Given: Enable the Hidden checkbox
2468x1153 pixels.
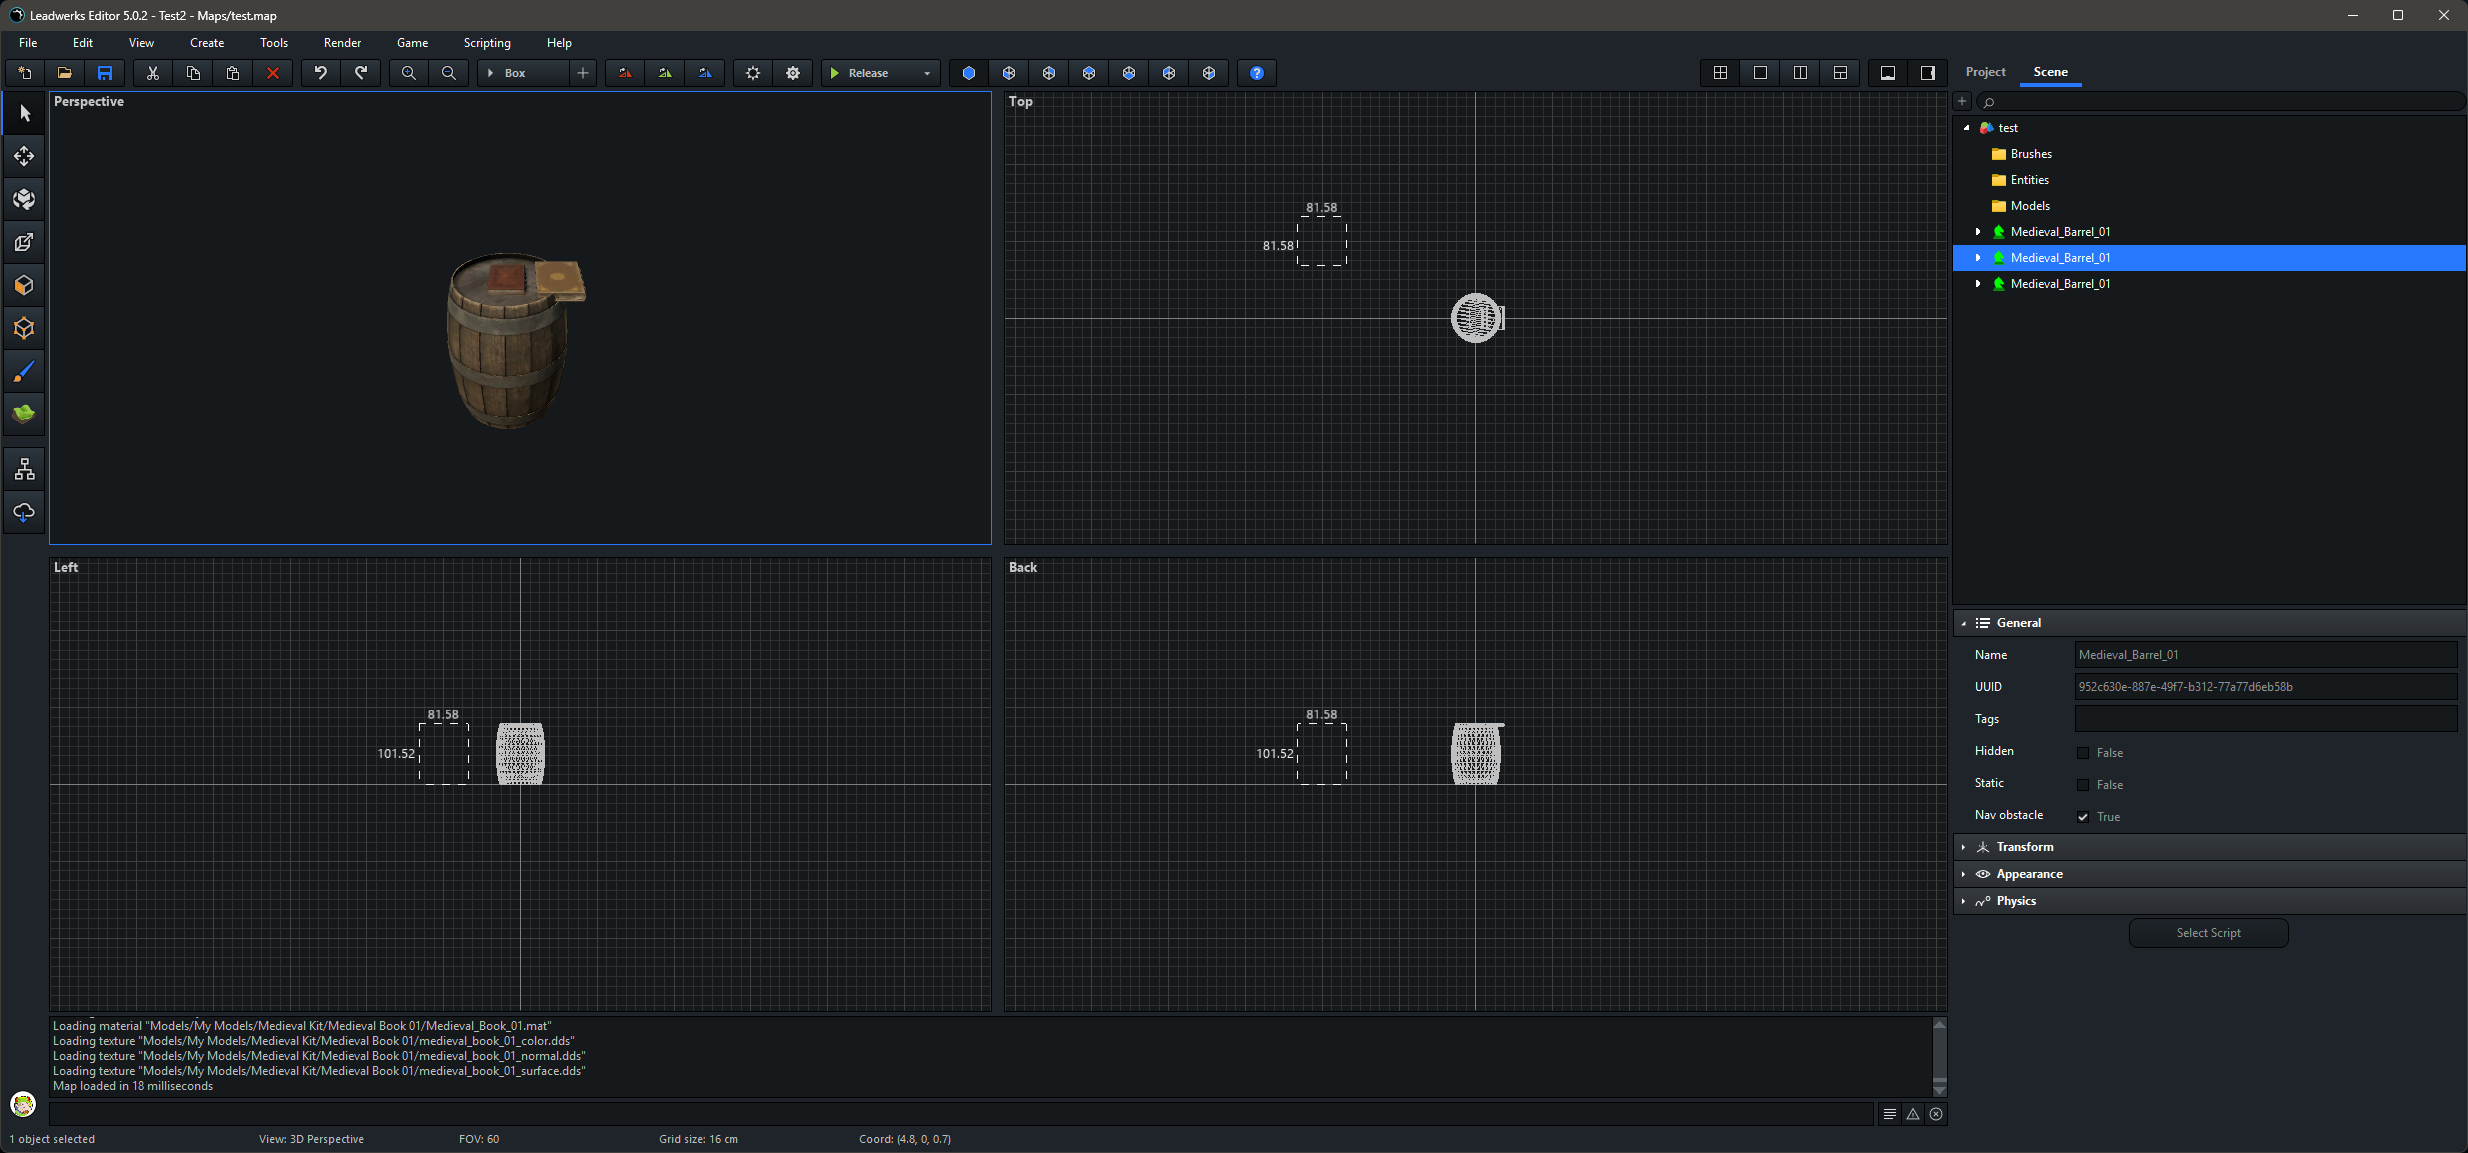Looking at the screenshot, I should 2083,753.
